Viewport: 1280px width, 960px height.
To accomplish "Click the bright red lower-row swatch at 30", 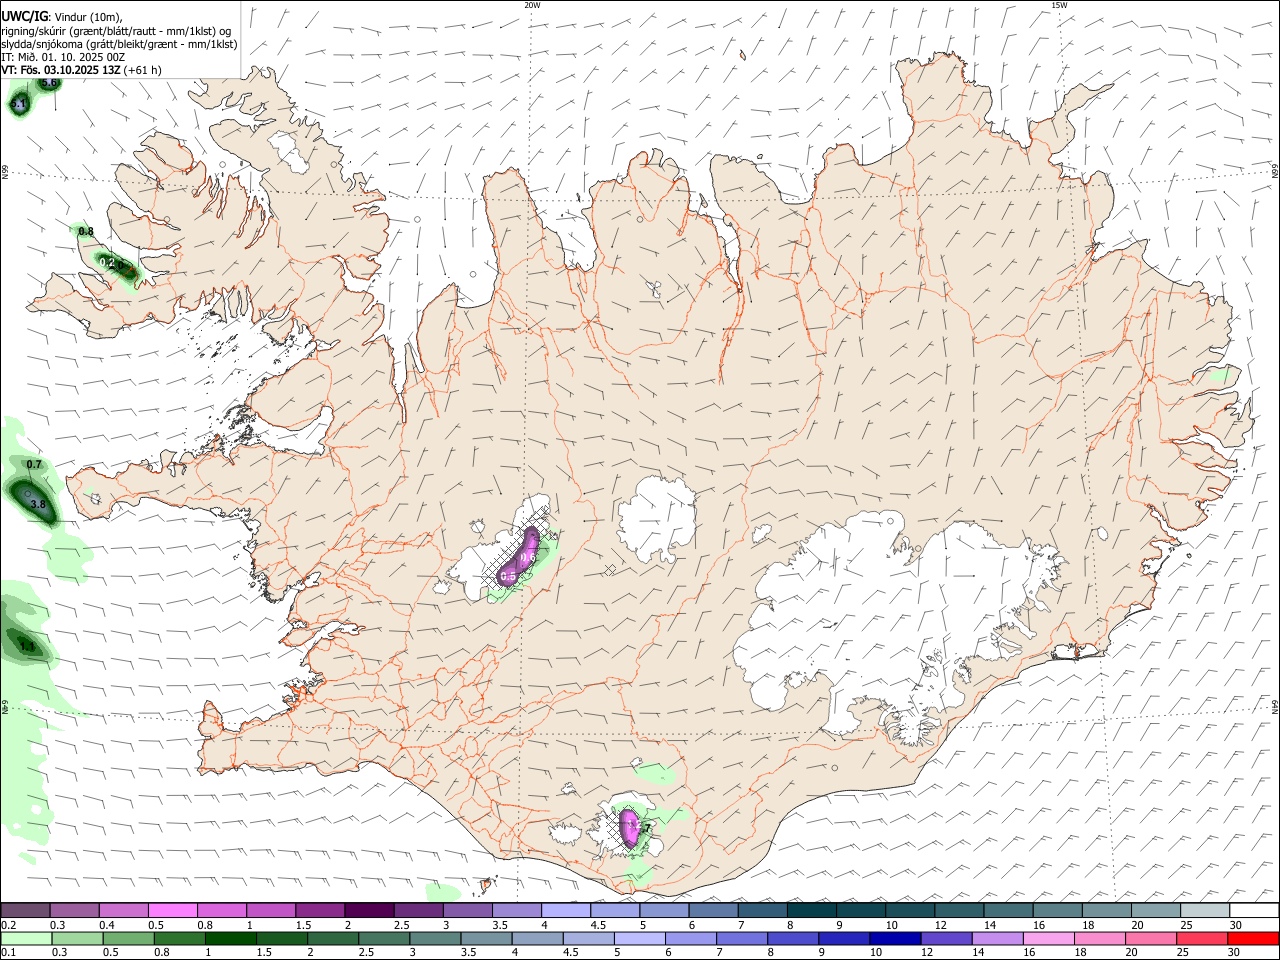I will (x=1252, y=938).
